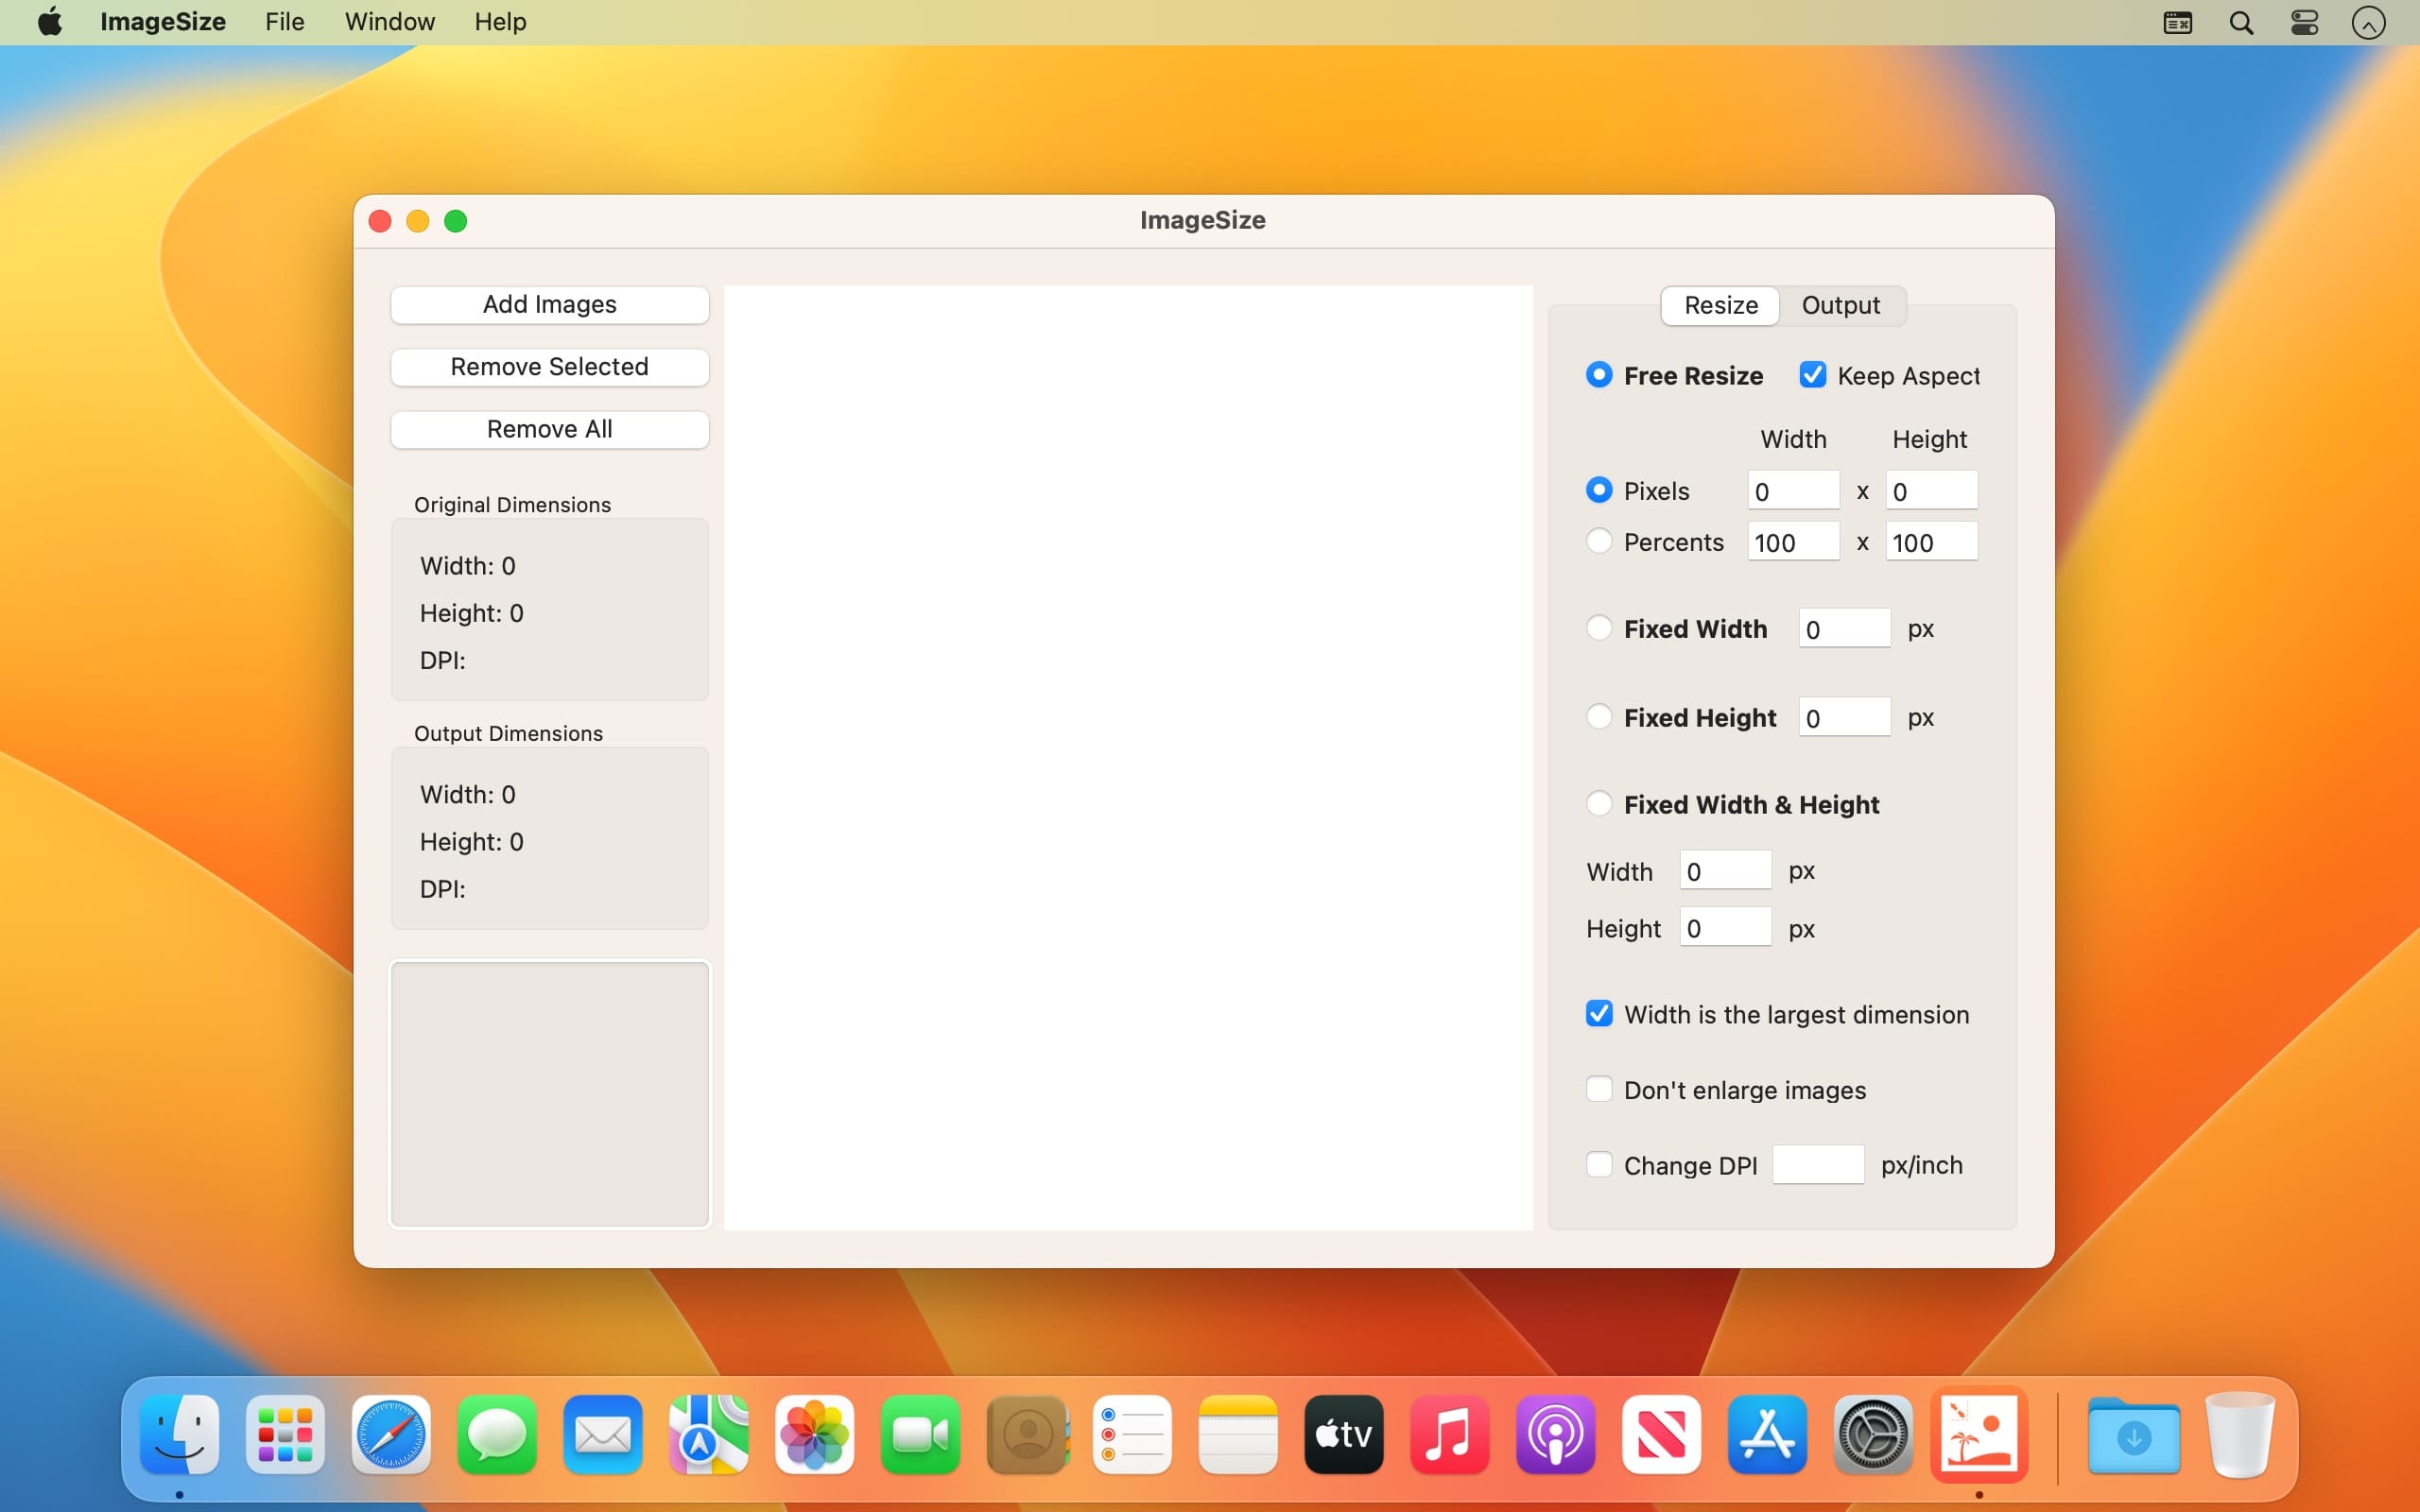Screen dimensions: 2420x1512
Task: Choose the Fixed Height radio button
Action: tap(1599, 717)
